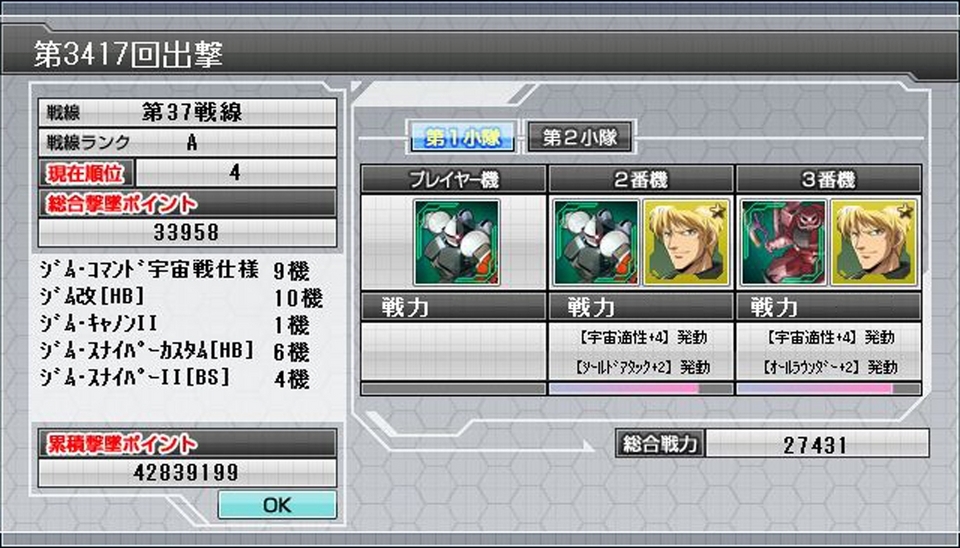Click the star badge on unit 2 pilot
Viewport: 960px width, 548px height.
(x=718, y=211)
